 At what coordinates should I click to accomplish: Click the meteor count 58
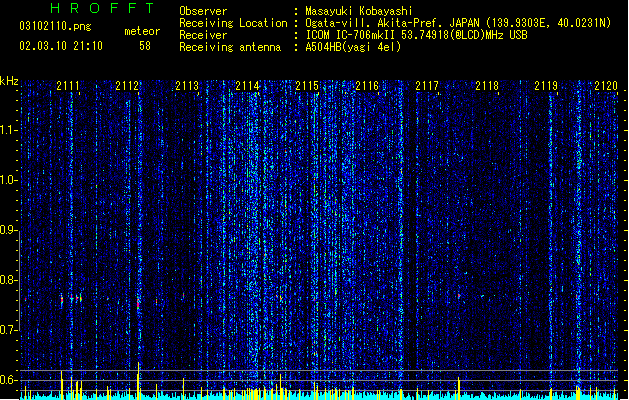[145, 46]
